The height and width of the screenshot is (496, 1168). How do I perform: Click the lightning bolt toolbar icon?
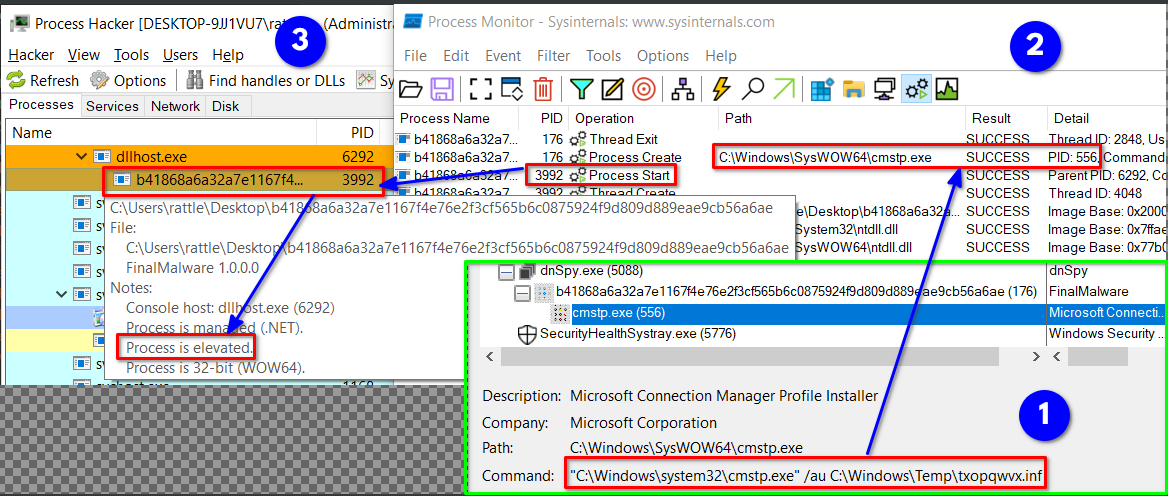point(721,89)
